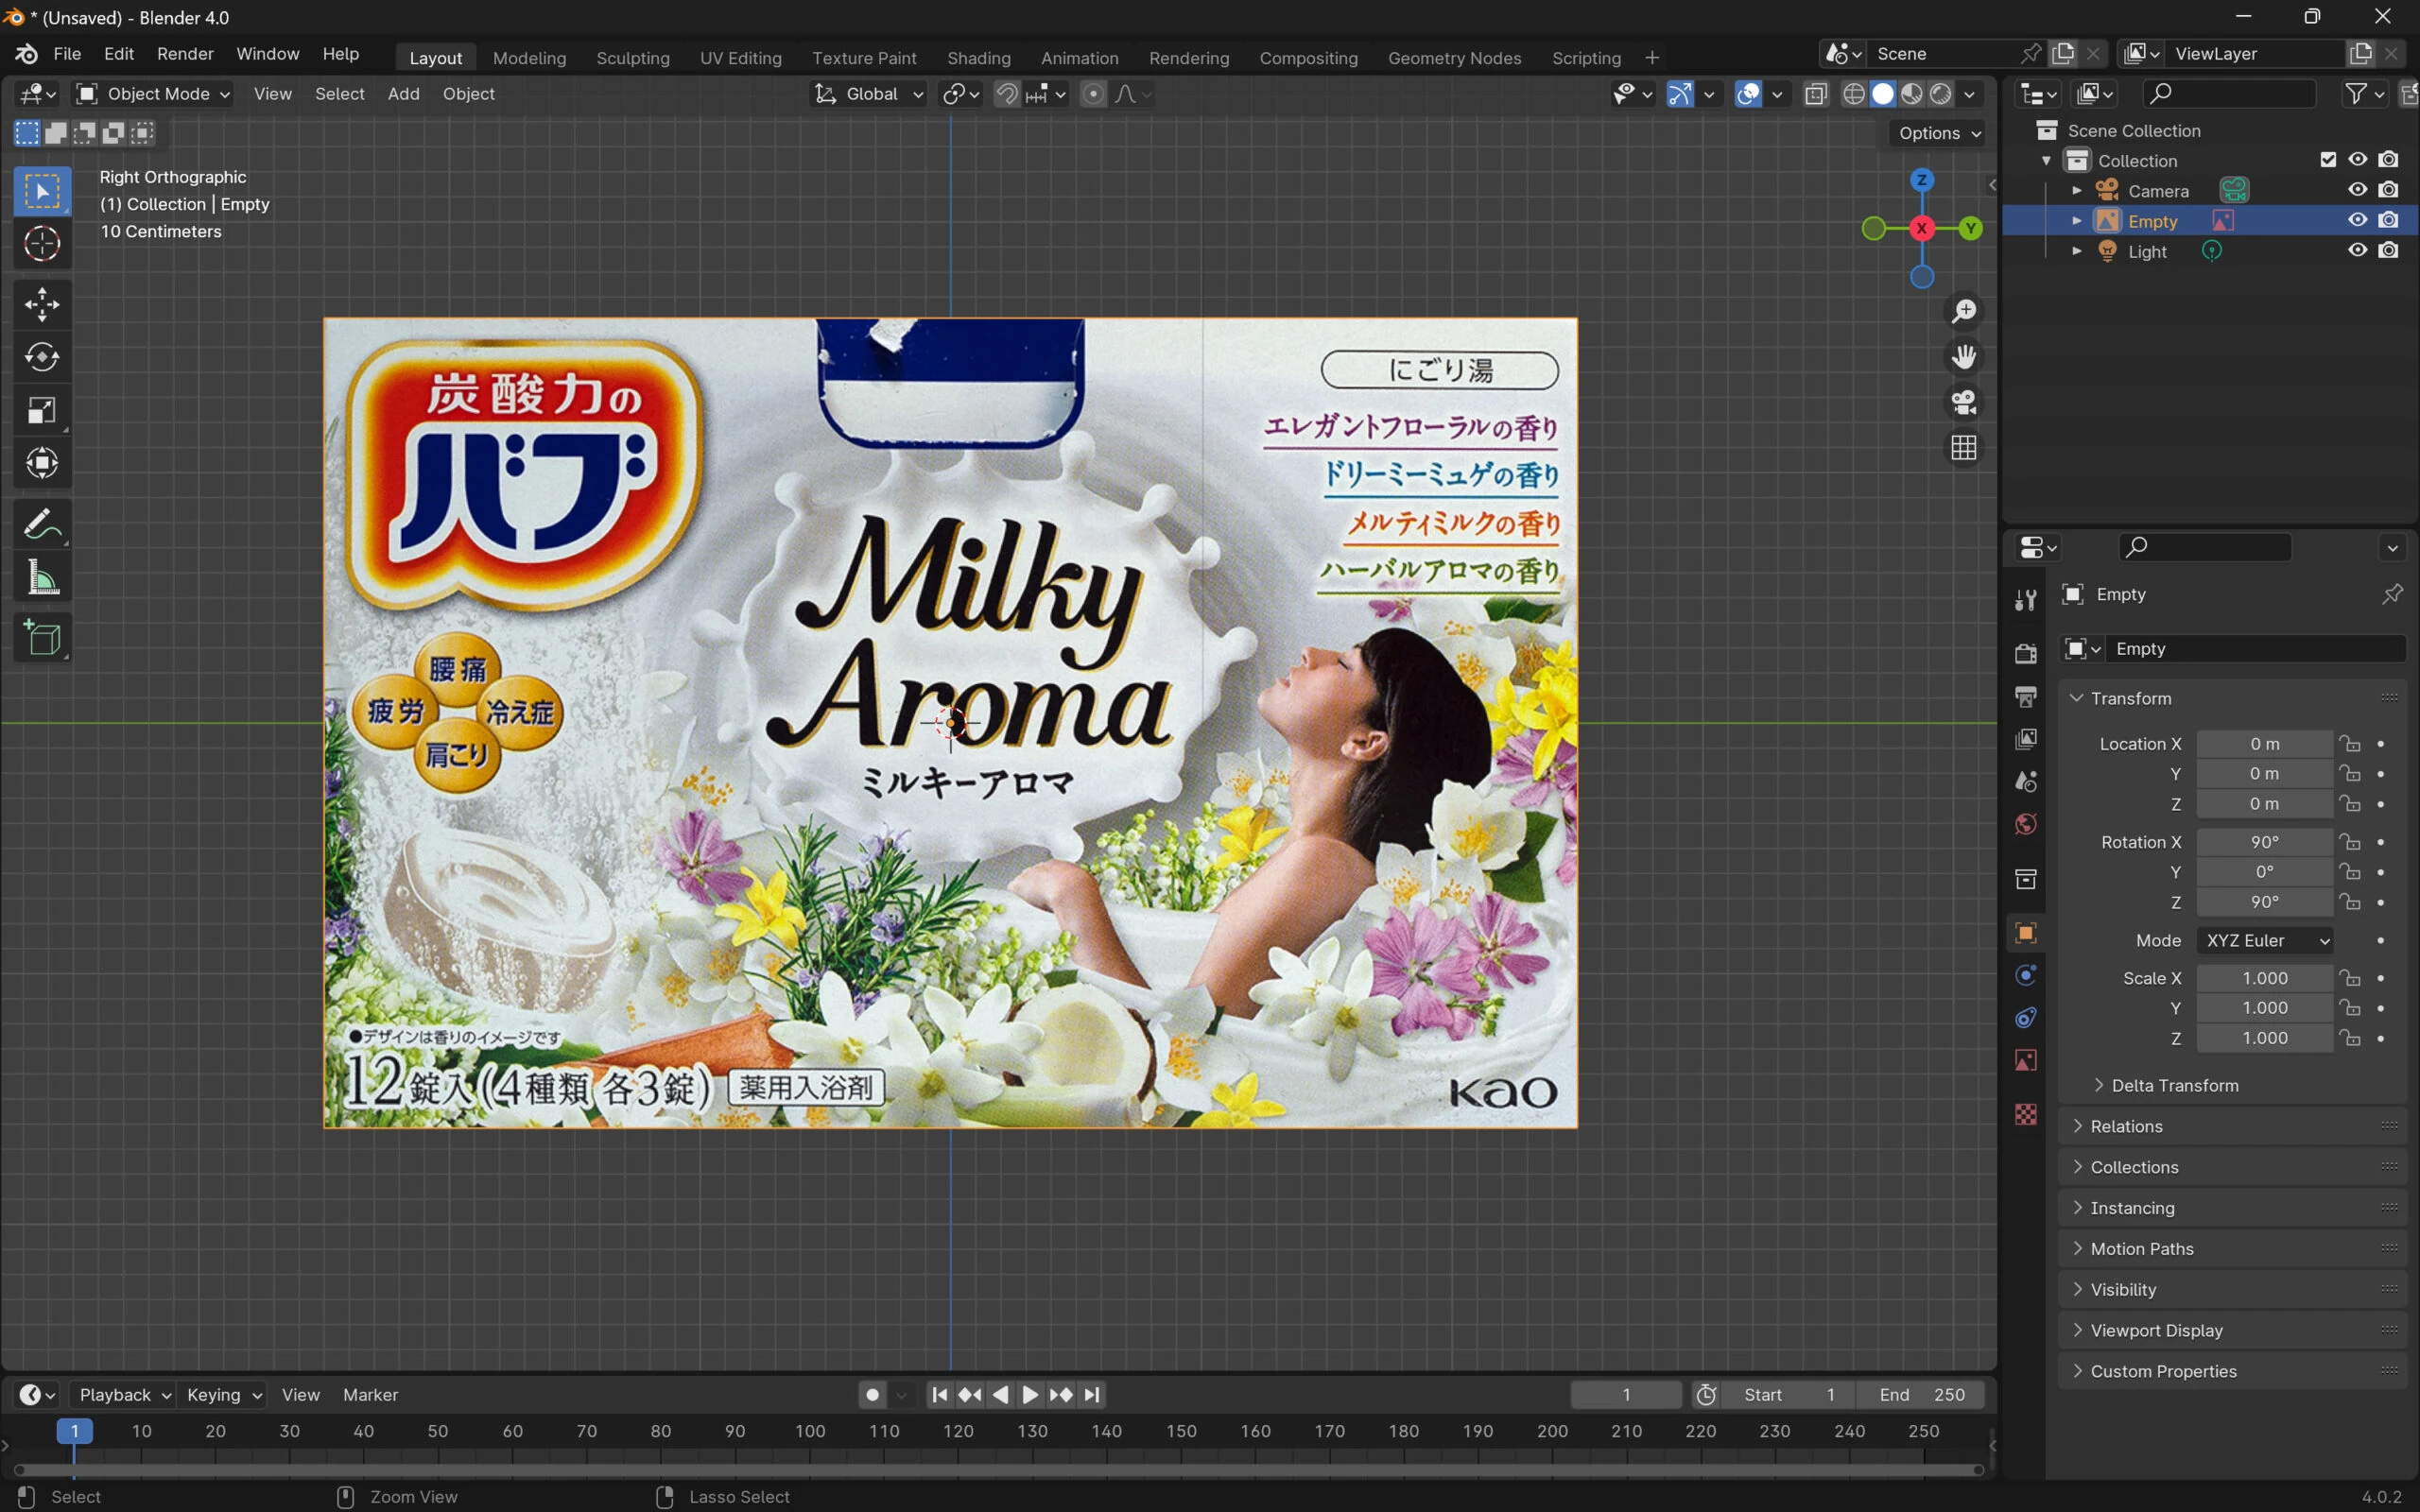
Task: Open the Render menu
Action: pyautogui.click(x=185, y=54)
